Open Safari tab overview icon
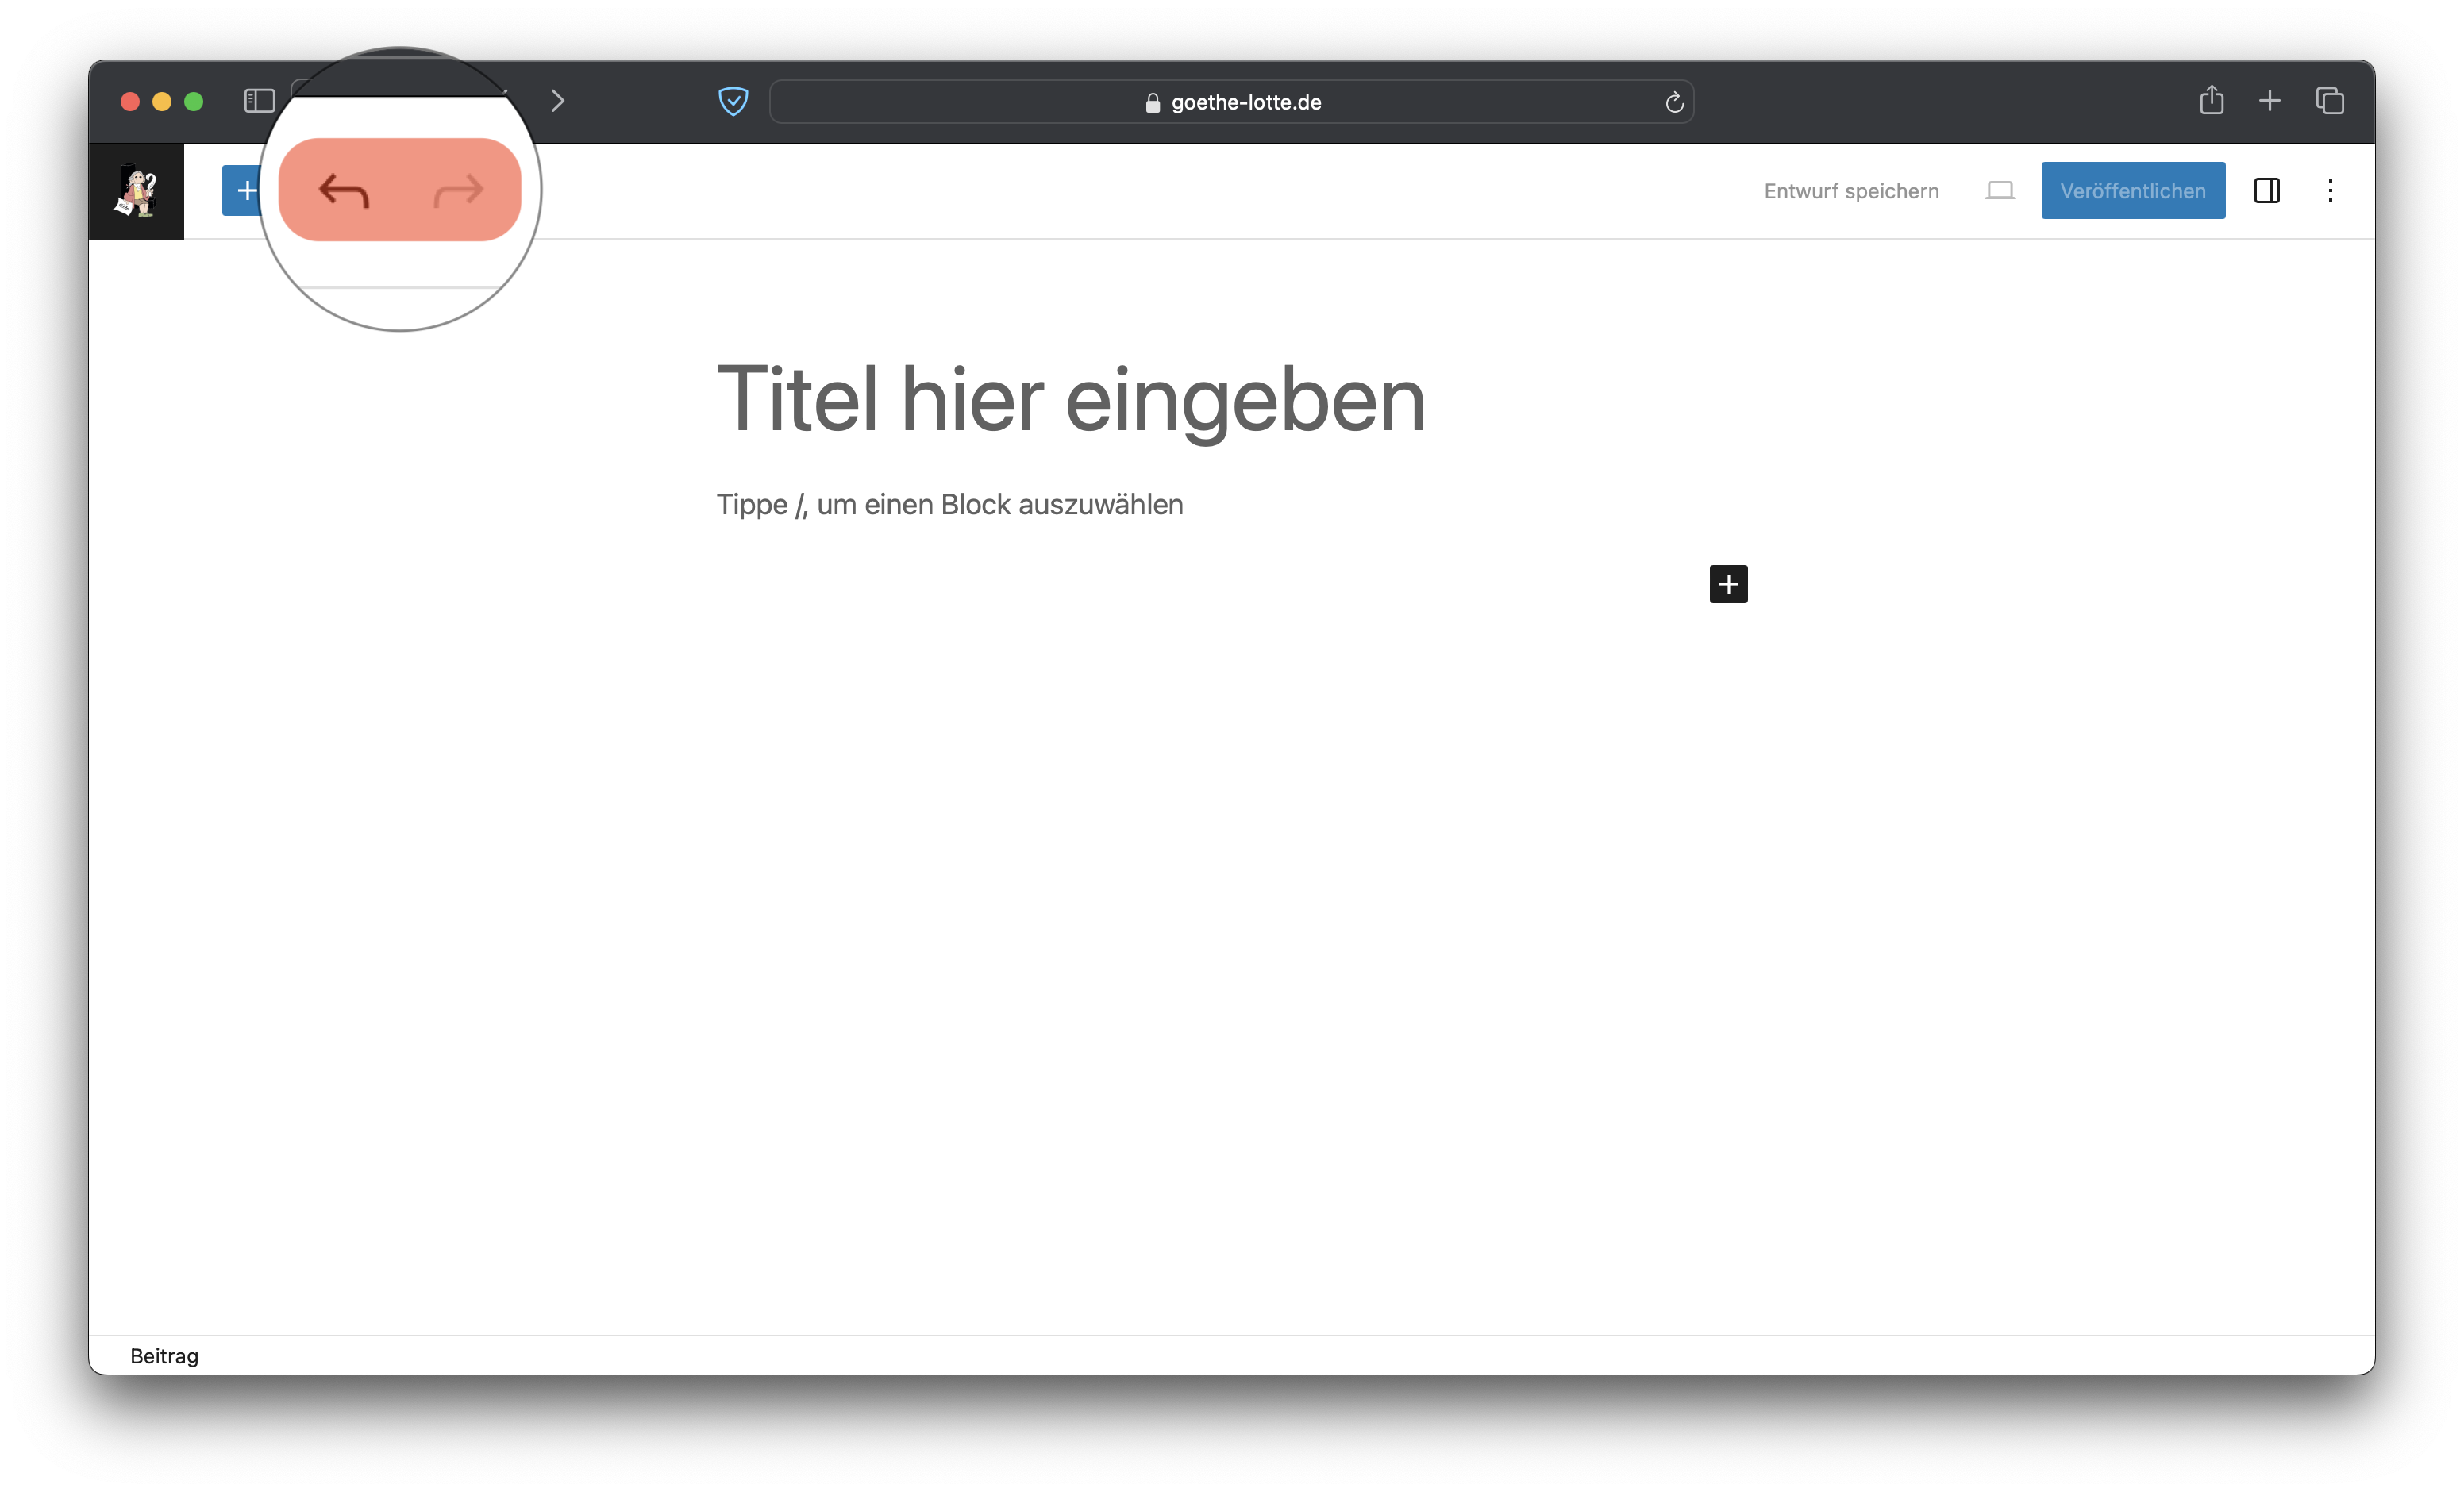2464x1492 pixels. [2329, 101]
